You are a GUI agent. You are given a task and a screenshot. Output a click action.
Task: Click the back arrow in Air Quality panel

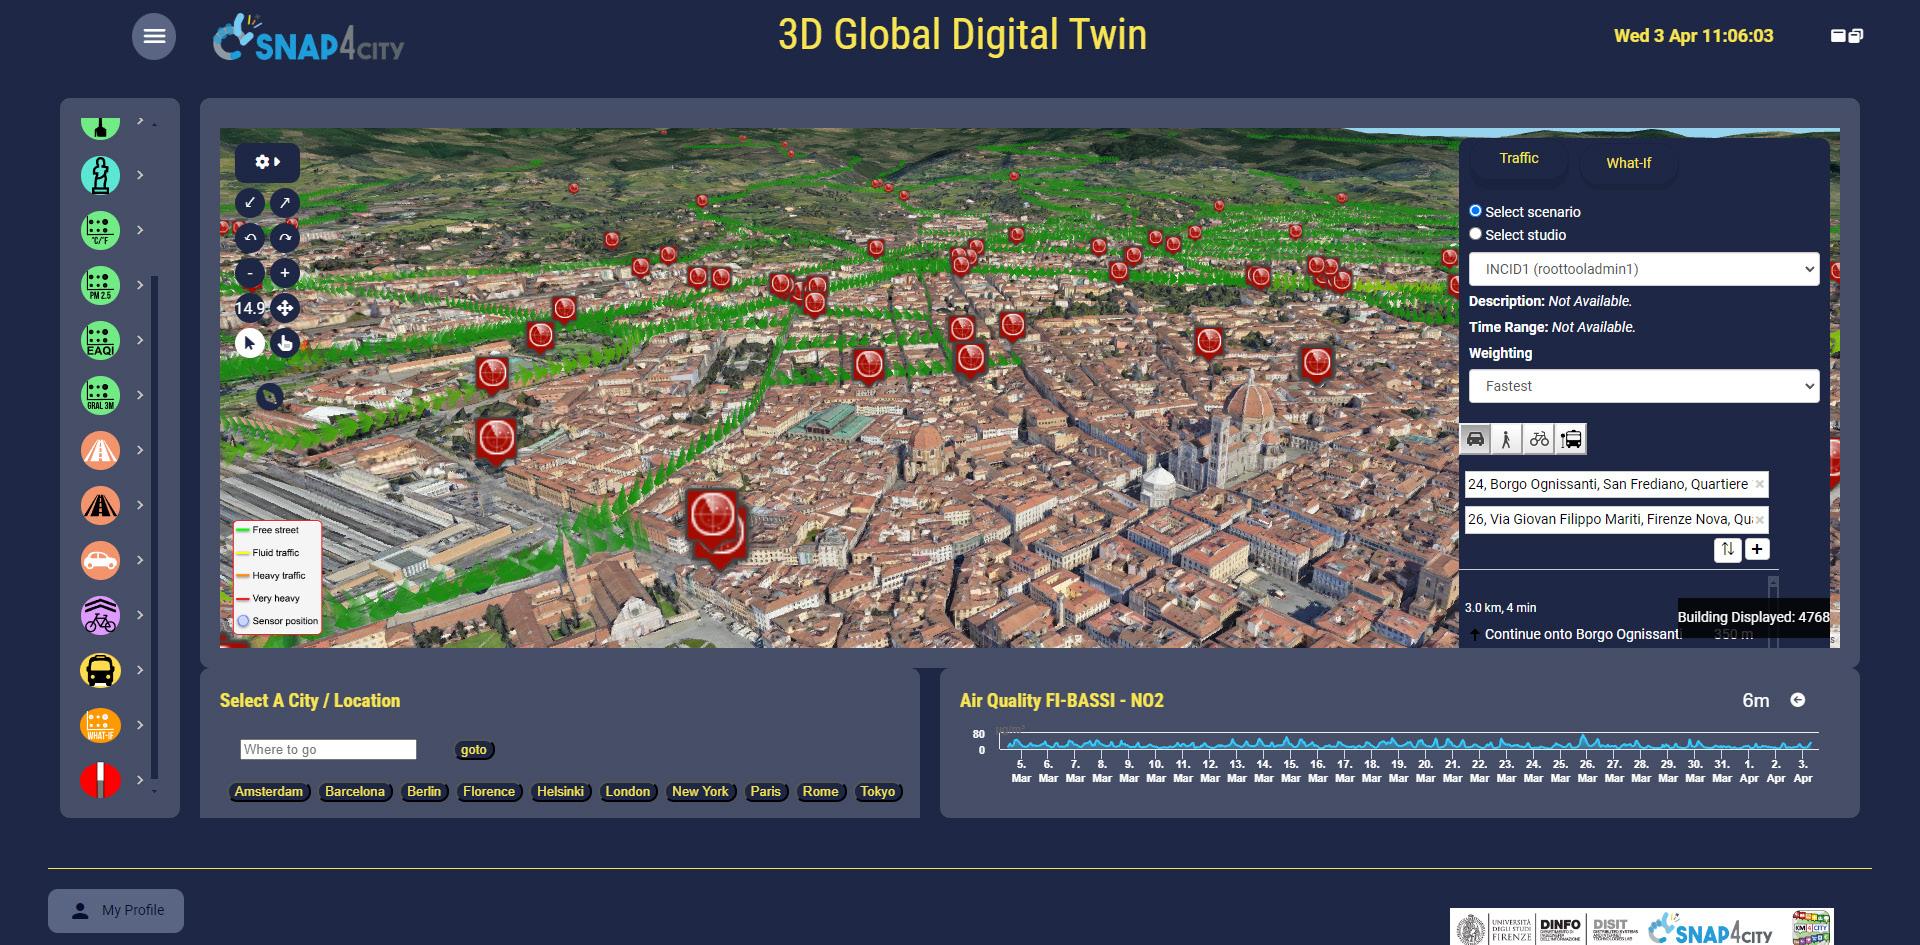pyautogui.click(x=1798, y=700)
